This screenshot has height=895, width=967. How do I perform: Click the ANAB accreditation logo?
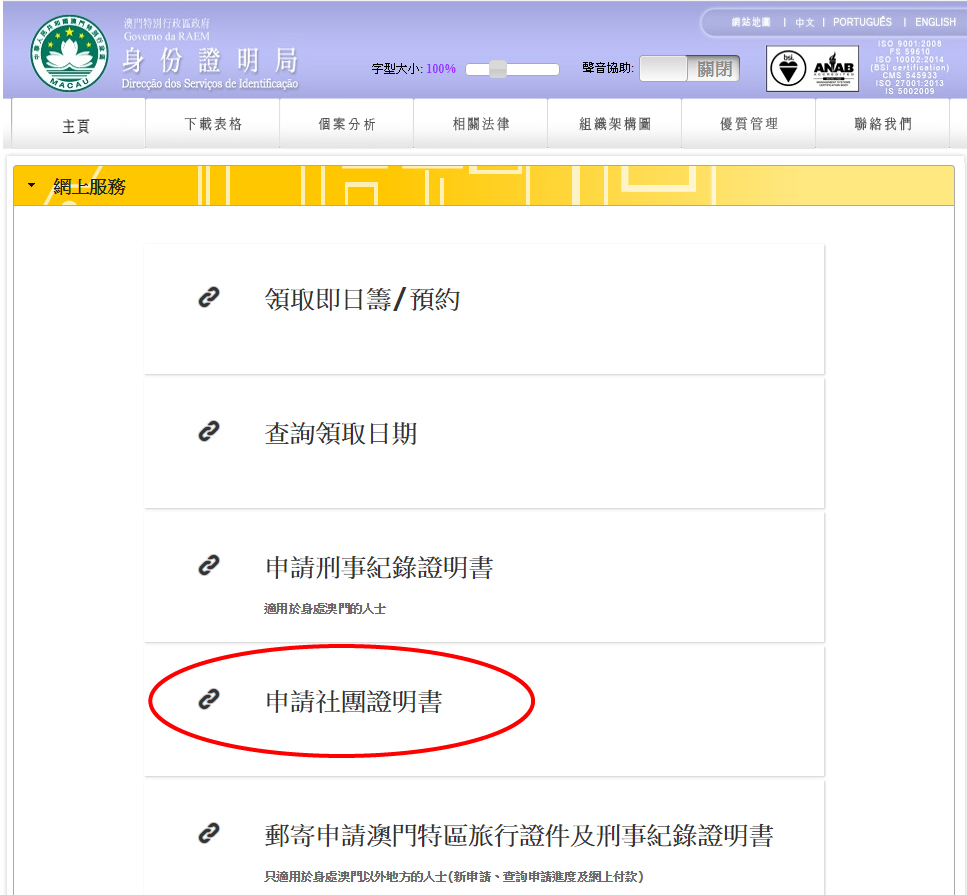click(833, 69)
